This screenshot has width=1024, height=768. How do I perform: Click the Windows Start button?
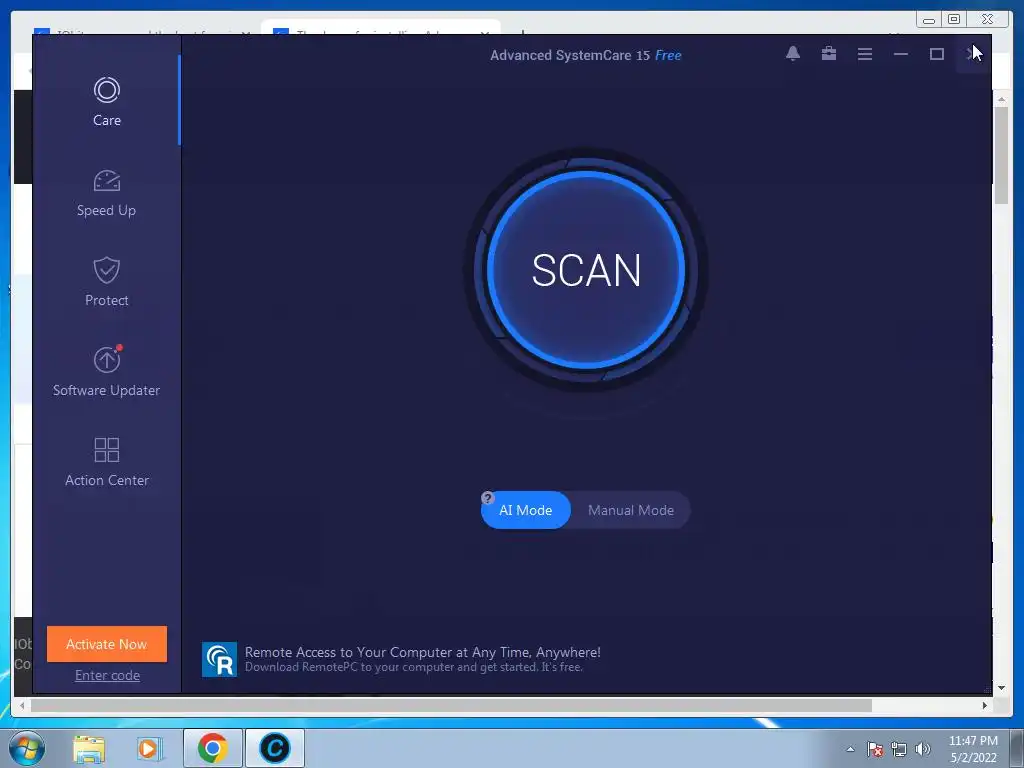click(x=27, y=748)
